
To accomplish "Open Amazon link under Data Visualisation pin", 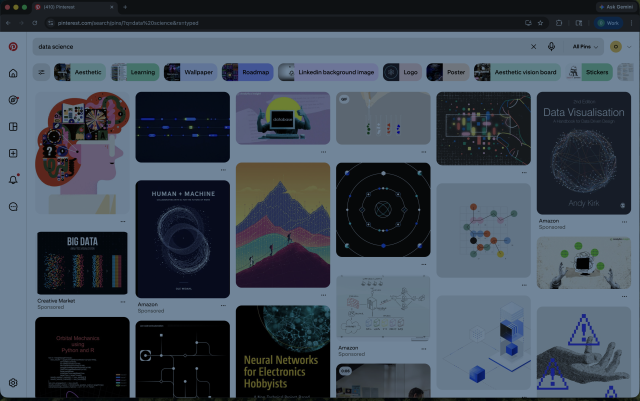I will 549,221.
